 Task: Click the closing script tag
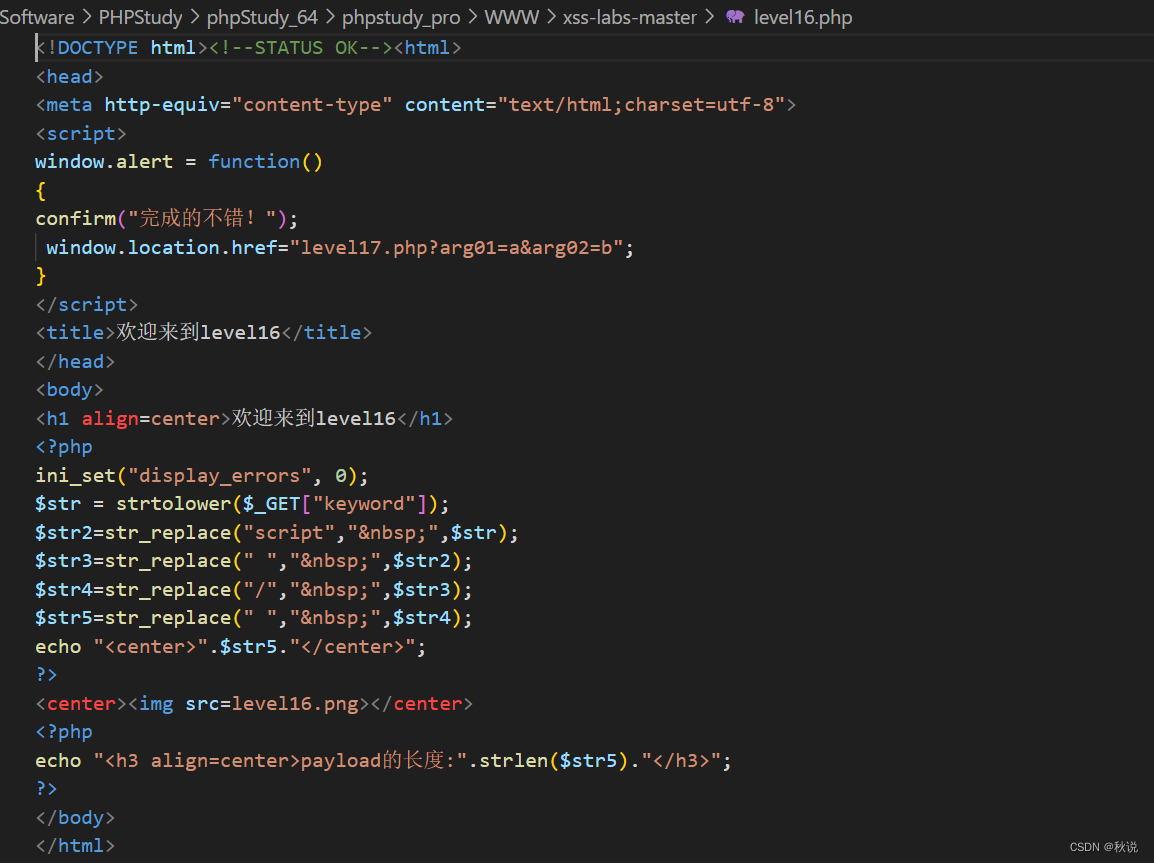coord(87,305)
